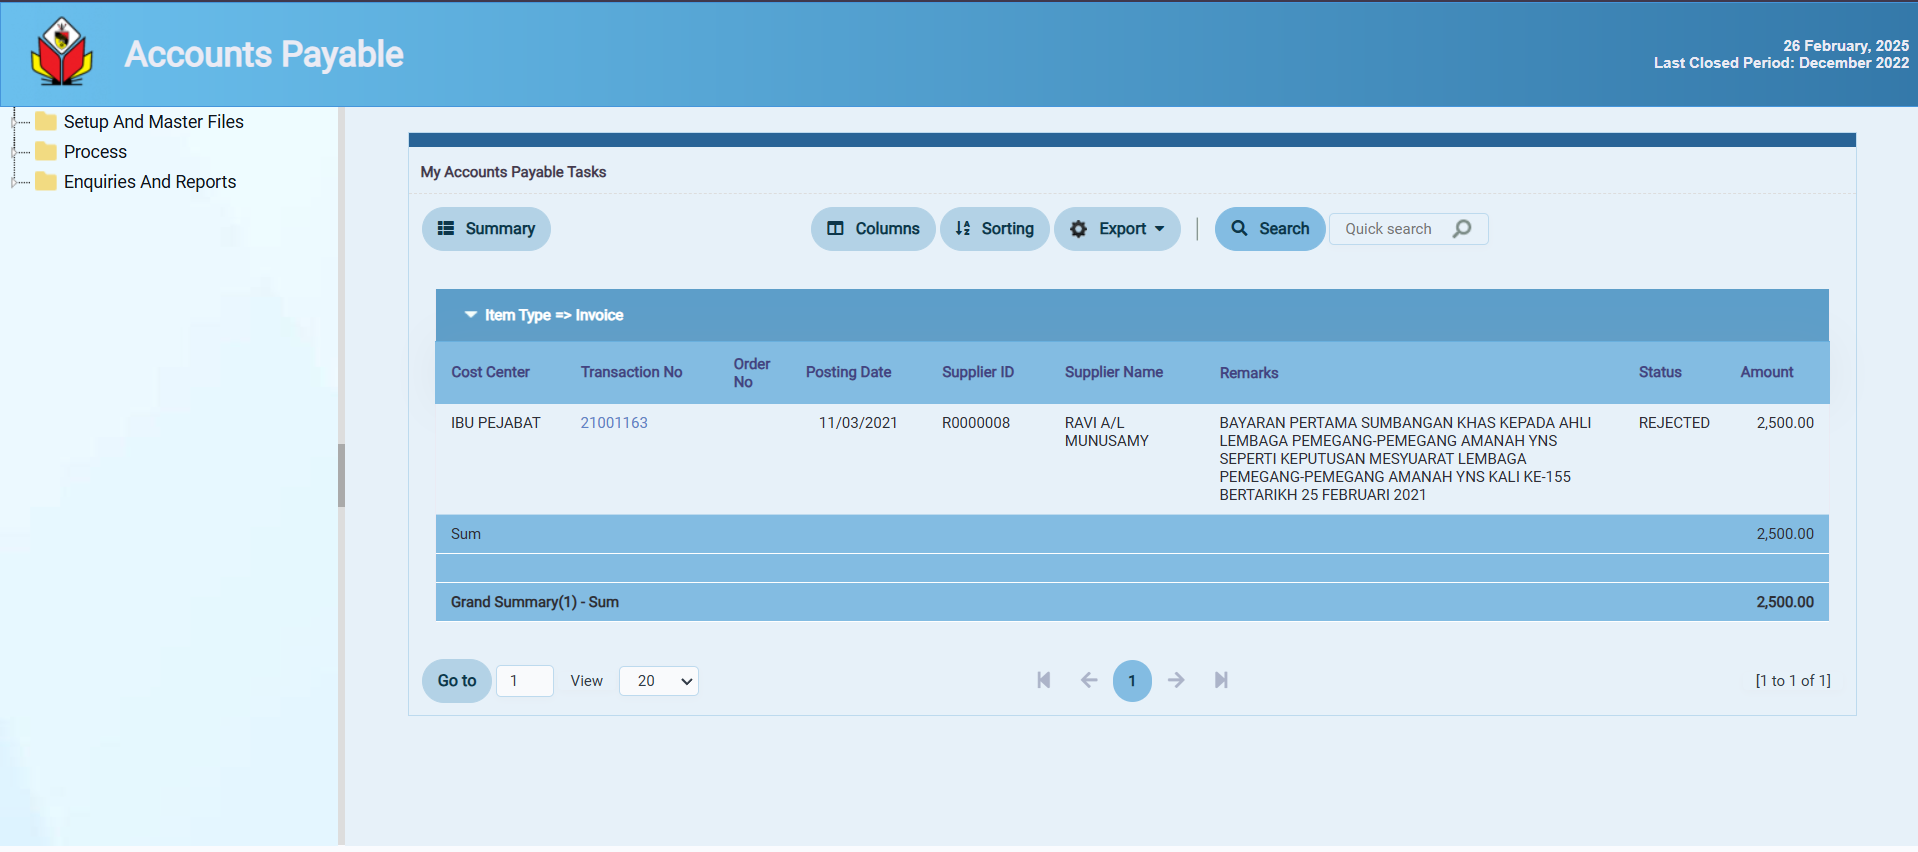Open the Sorting options

point(994,229)
